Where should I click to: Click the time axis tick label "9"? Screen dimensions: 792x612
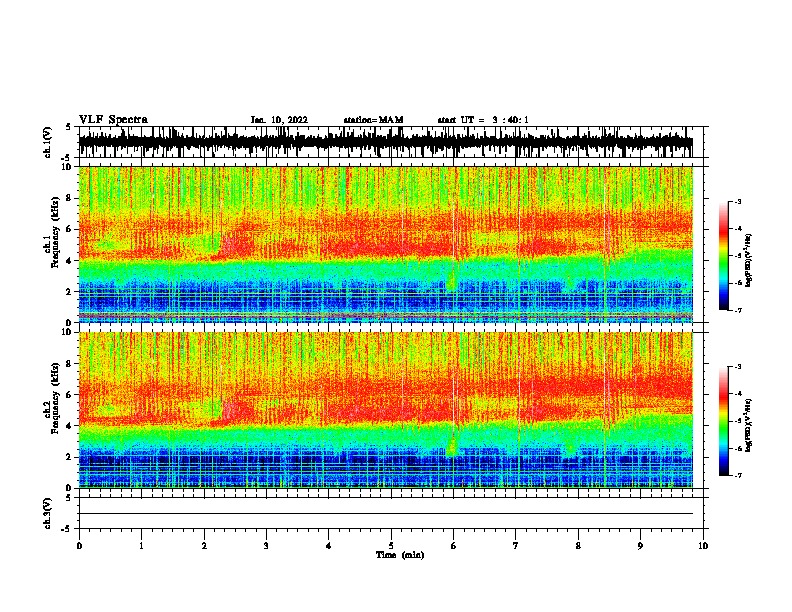coord(640,546)
